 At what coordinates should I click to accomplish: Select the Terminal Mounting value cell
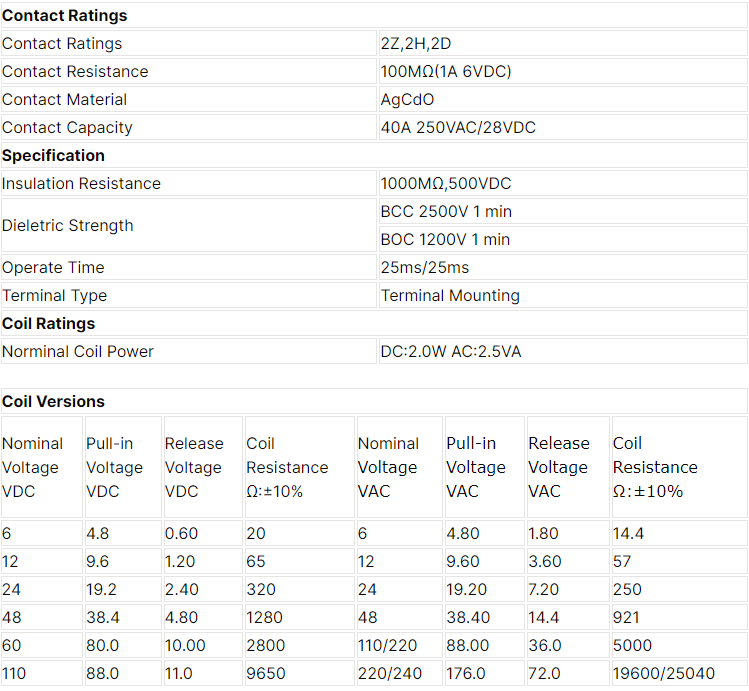pyautogui.click(x=563, y=295)
